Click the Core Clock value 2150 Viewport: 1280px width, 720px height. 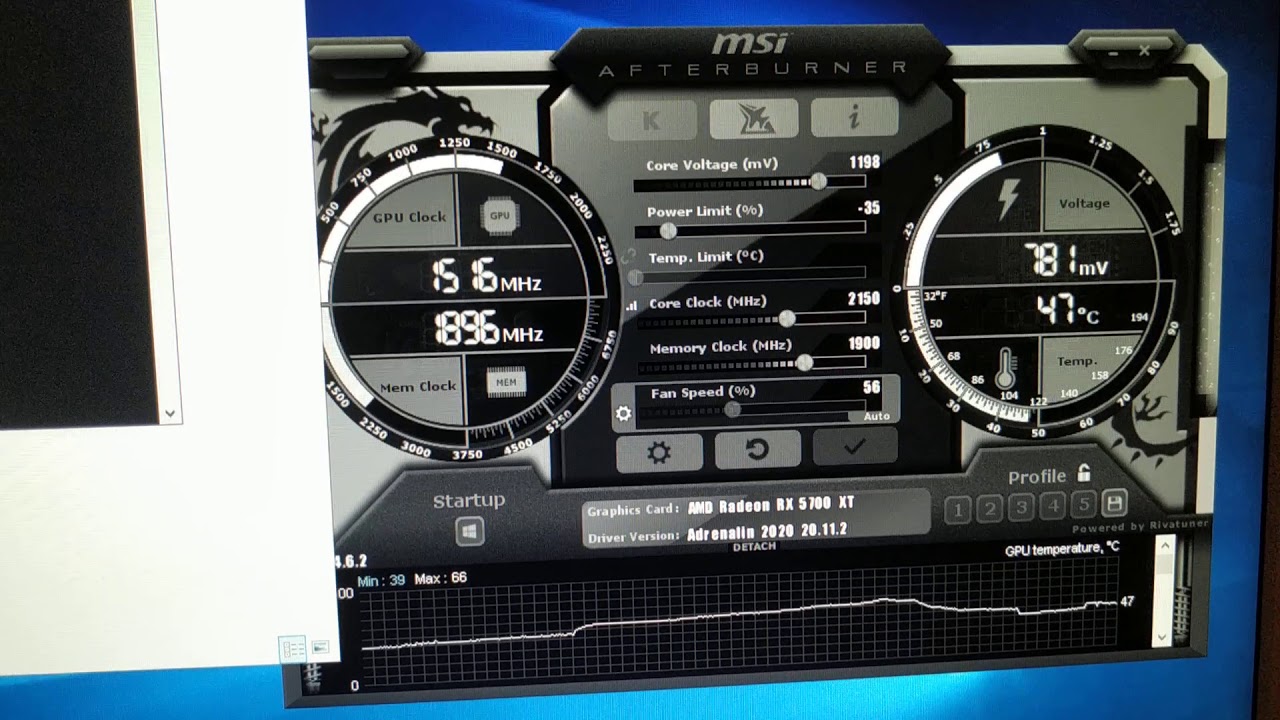pos(864,298)
